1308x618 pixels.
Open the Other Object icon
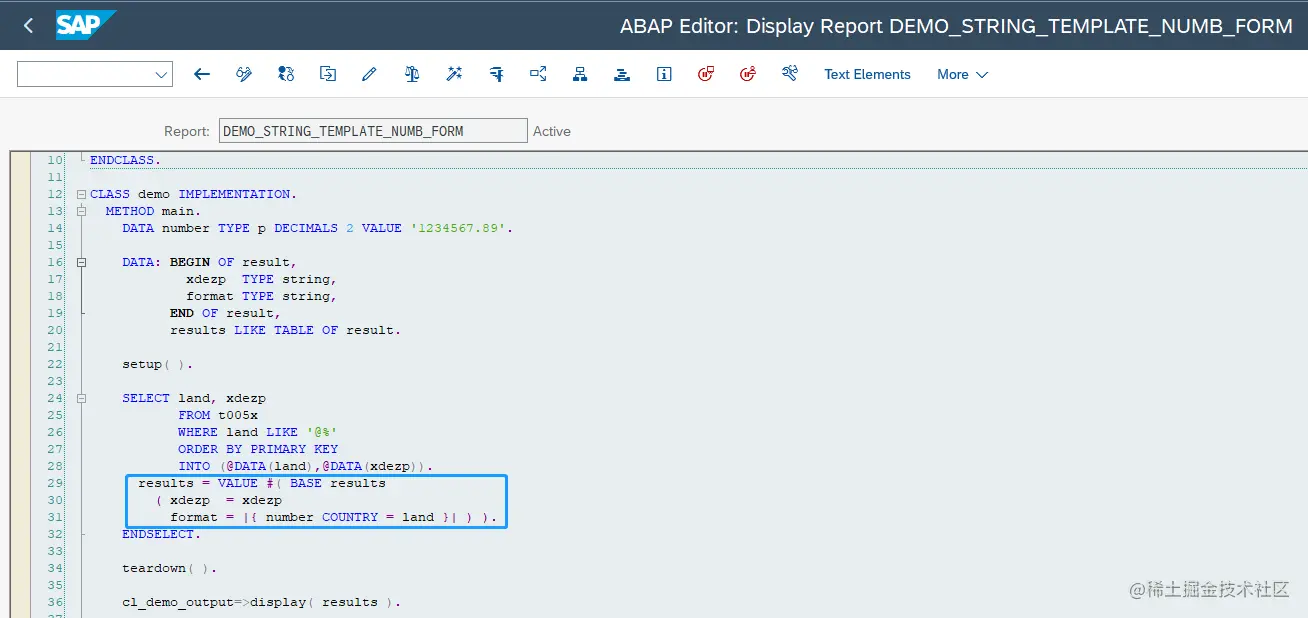pyautogui.click(x=327, y=74)
